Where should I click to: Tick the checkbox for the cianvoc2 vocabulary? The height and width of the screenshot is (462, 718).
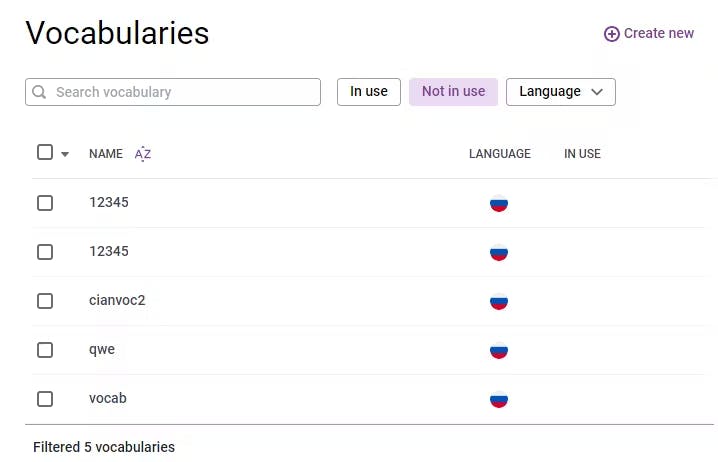(45, 301)
